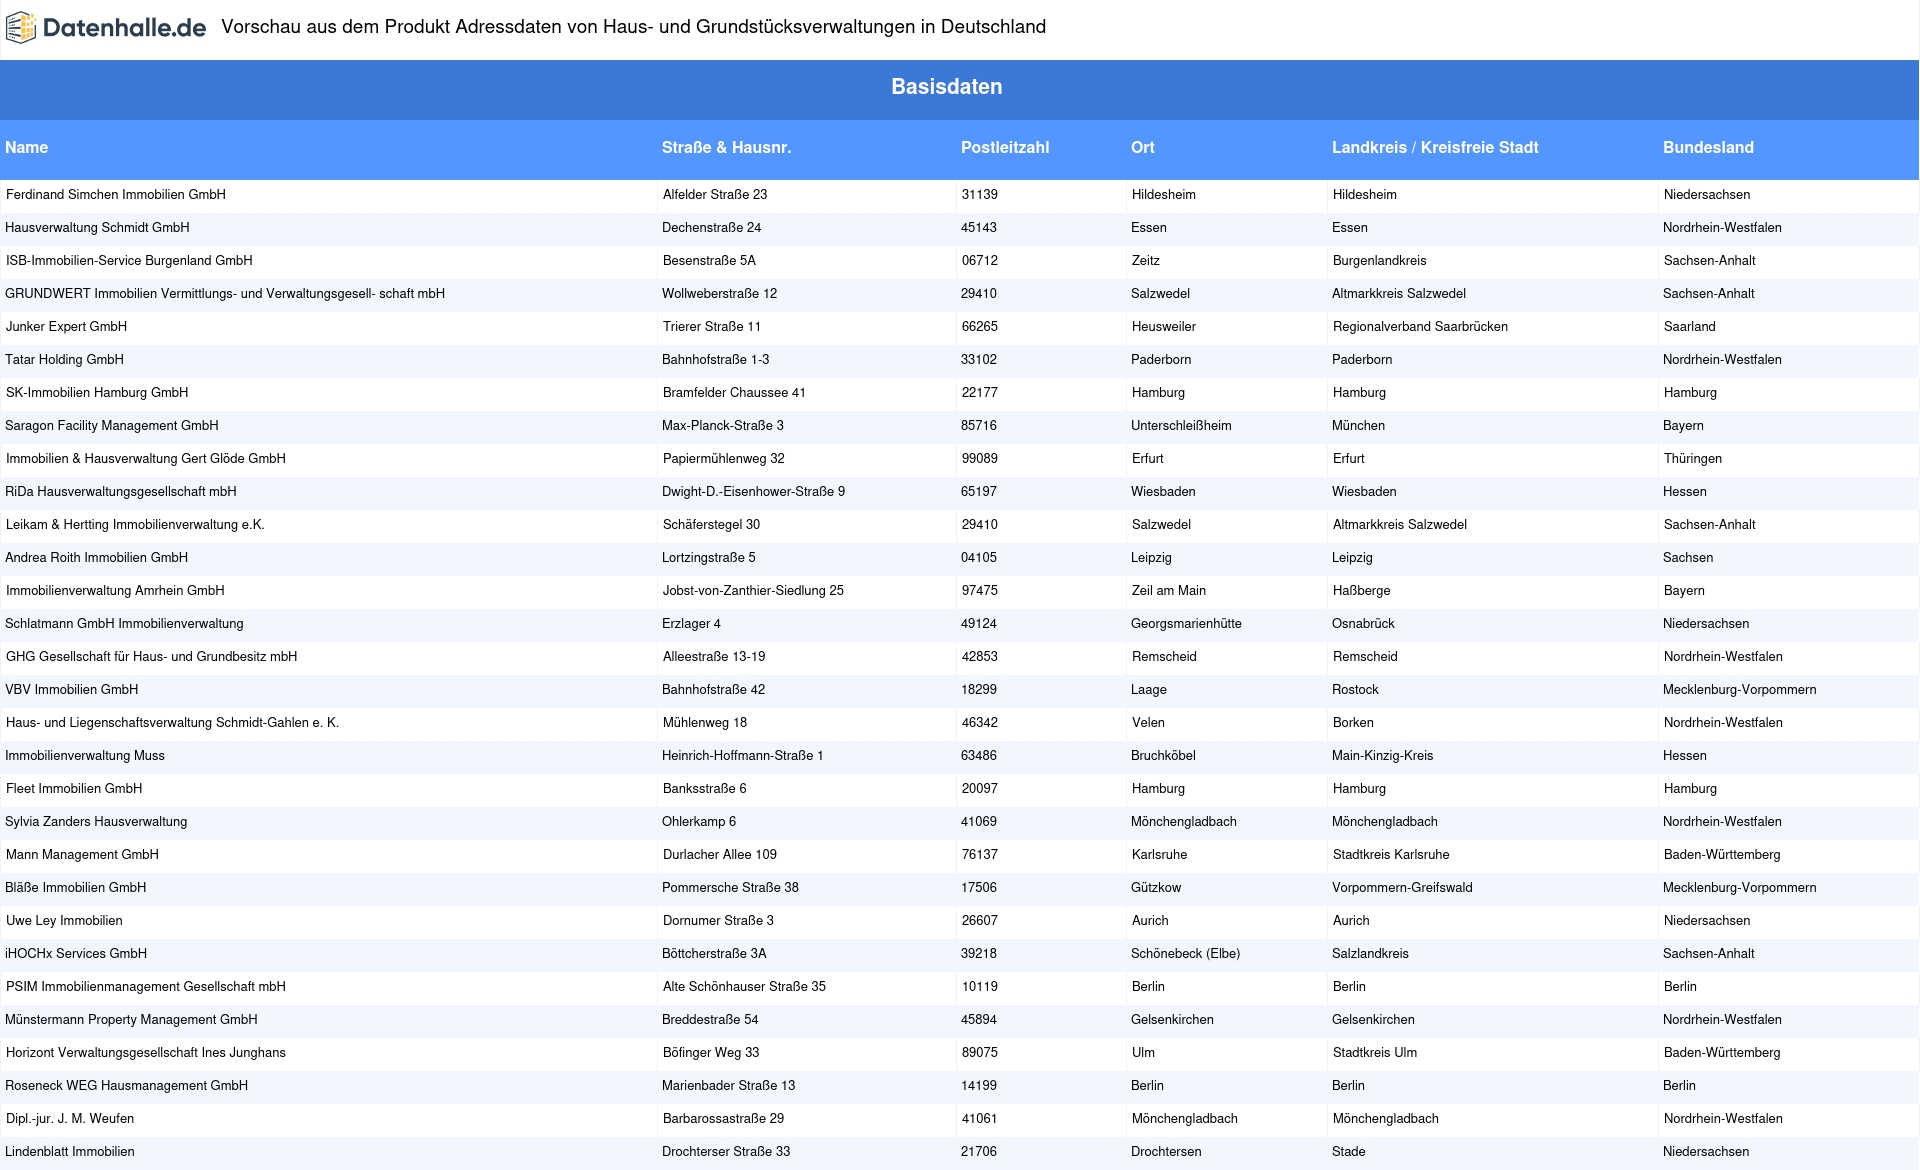Click Bundesland Thüringen
This screenshot has height=1170, width=1920.
1693,459
